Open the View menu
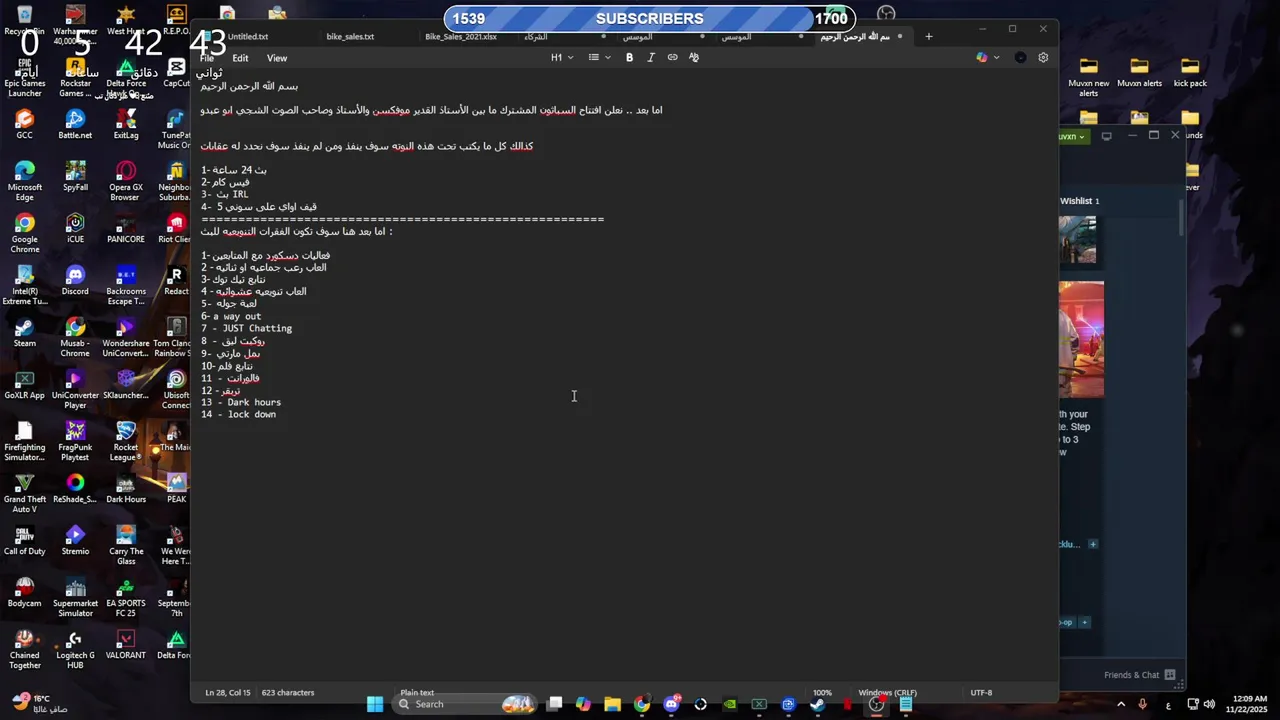 [x=277, y=58]
